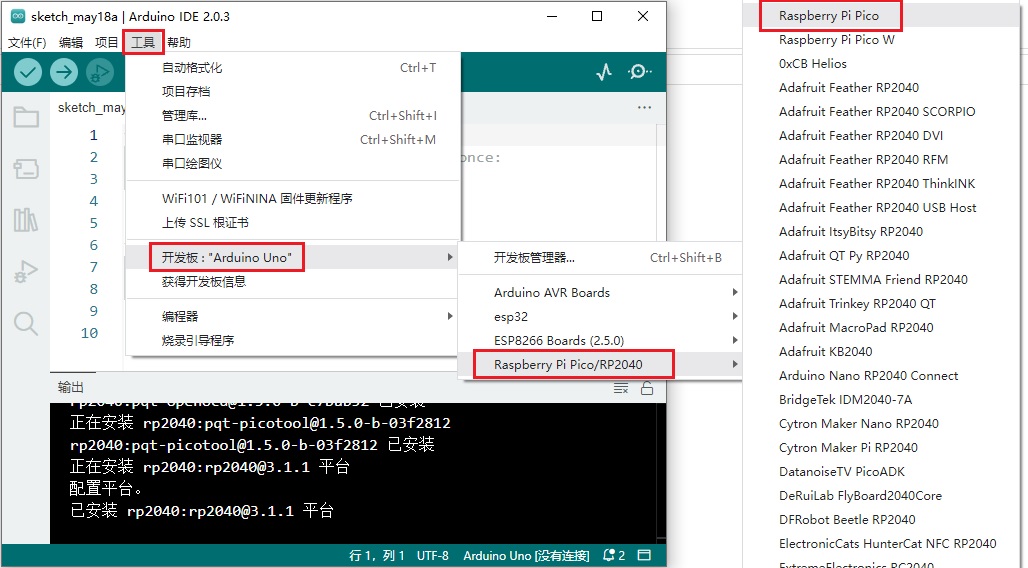Viewport: 1028px width, 568px height.
Task: Select 项目存档 menu entry
Action: (x=293, y=92)
